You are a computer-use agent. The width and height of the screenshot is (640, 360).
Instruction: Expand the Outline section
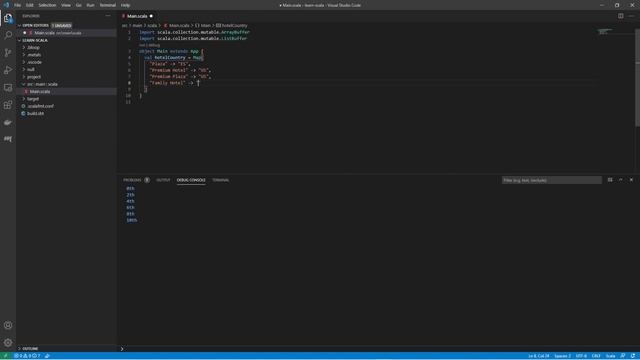coord(30,349)
